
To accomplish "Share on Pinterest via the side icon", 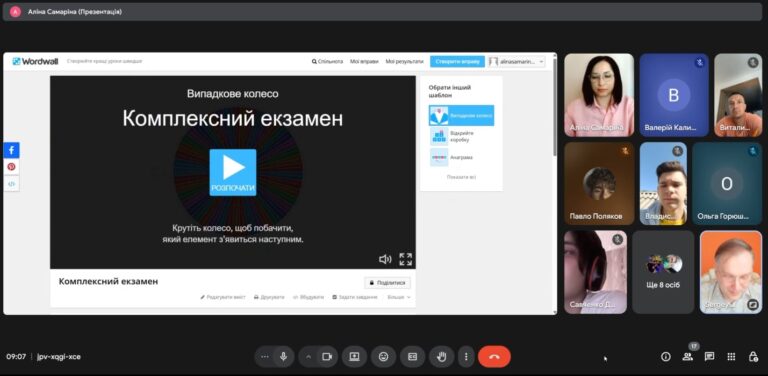I will (12, 167).
